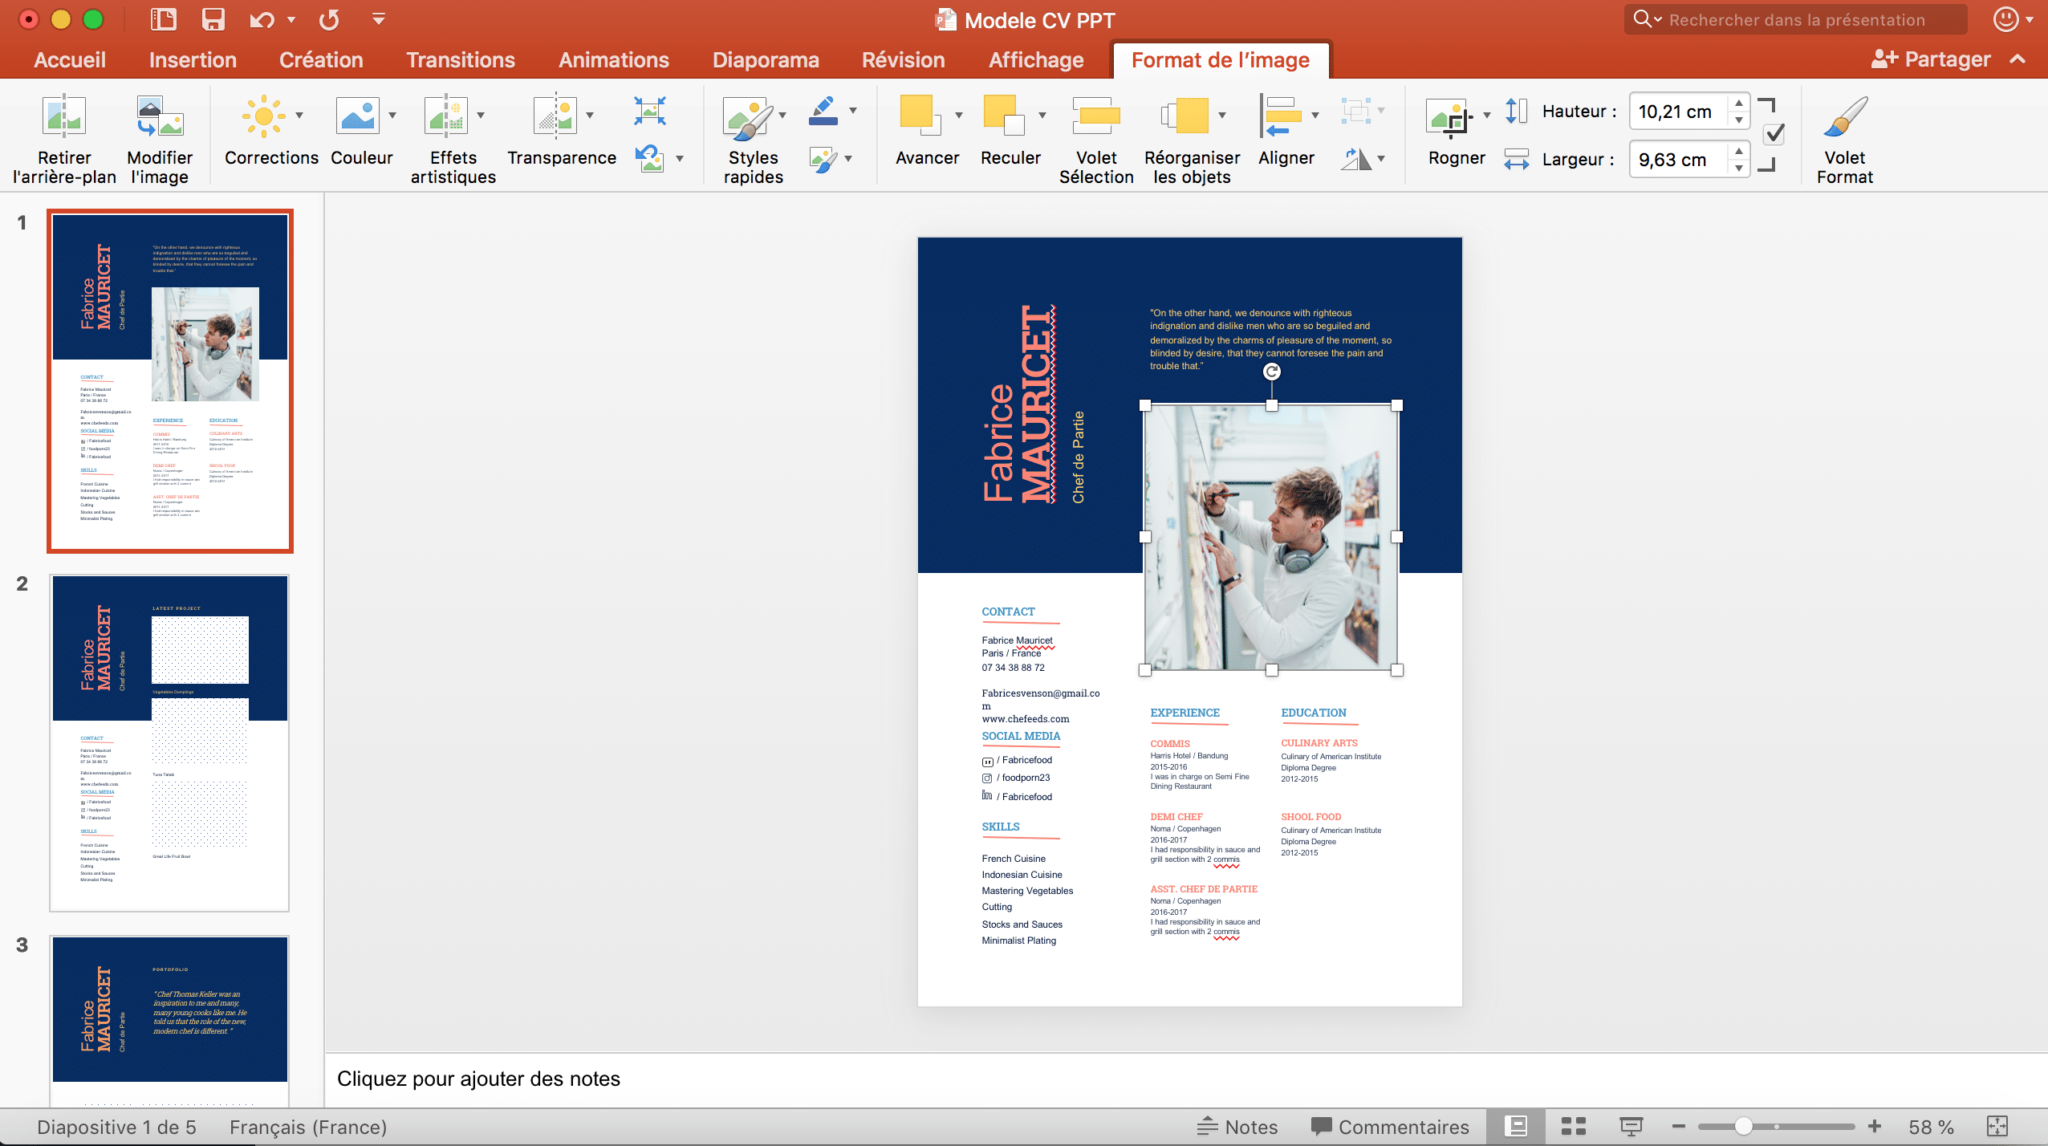The width and height of the screenshot is (2048, 1146).
Task: Click the undo arrow icon
Action: [x=262, y=19]
